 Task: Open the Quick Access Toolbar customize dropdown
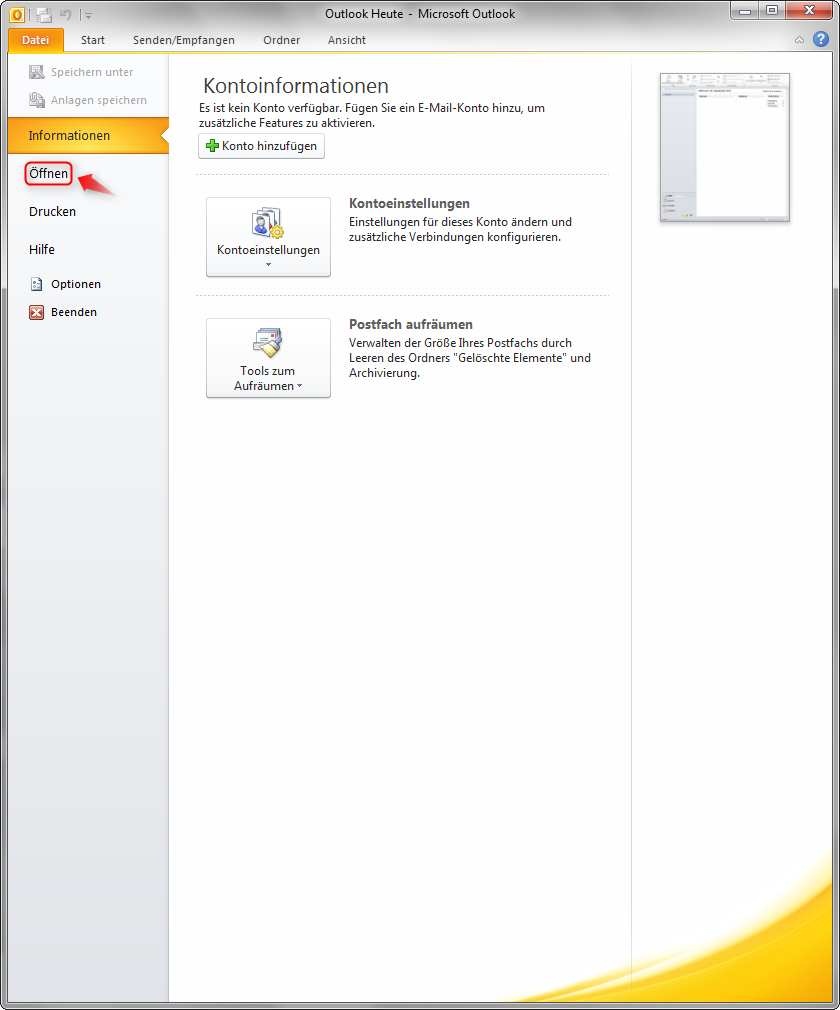[86, 14]
